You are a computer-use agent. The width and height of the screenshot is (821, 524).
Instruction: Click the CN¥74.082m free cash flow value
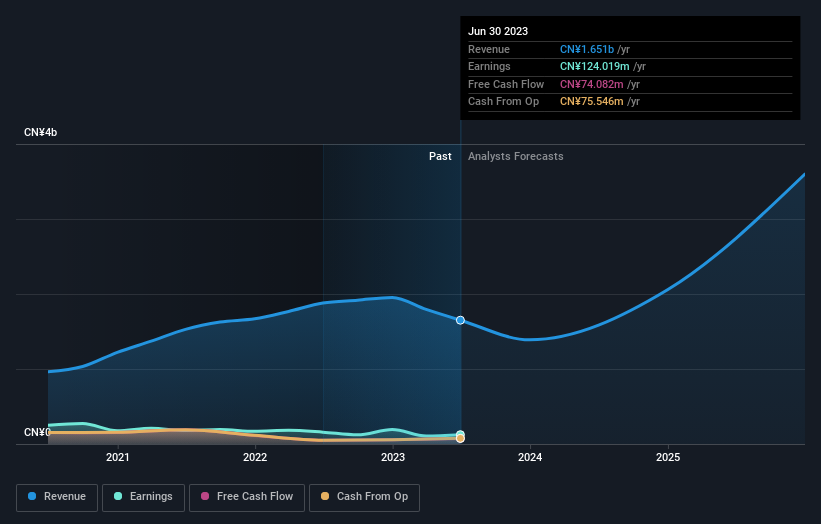tap(592, 84)
